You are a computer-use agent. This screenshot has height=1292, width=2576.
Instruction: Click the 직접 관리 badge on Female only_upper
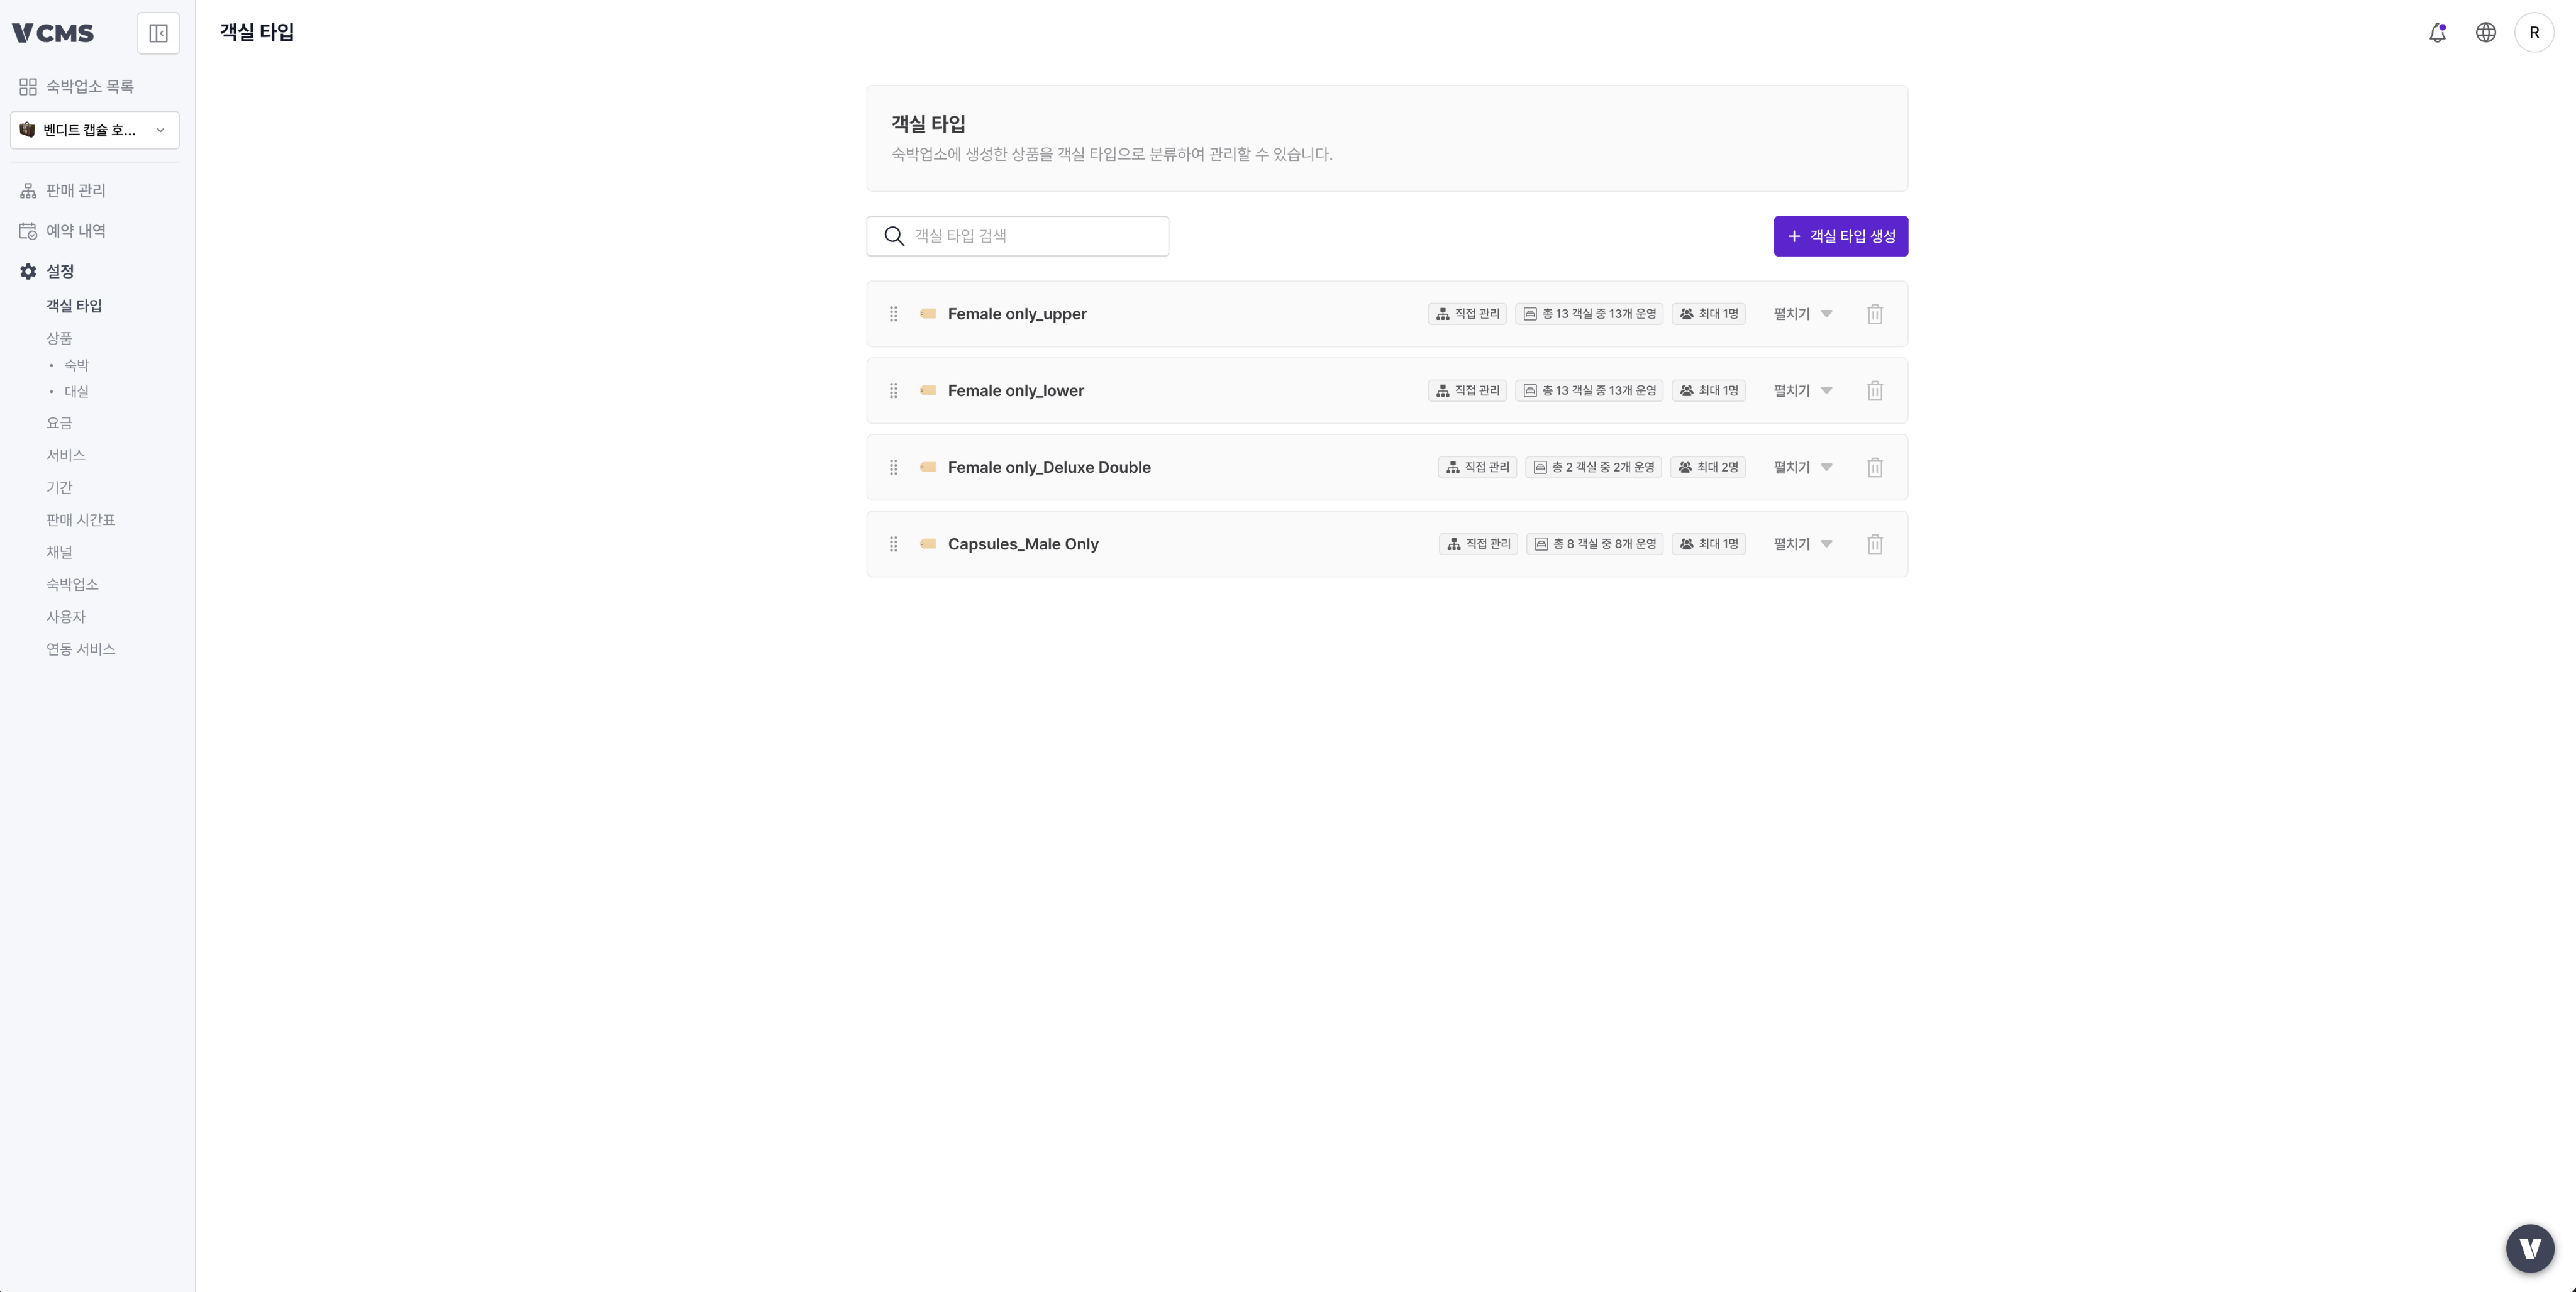pyautogui.click(x=1467, y=314)
